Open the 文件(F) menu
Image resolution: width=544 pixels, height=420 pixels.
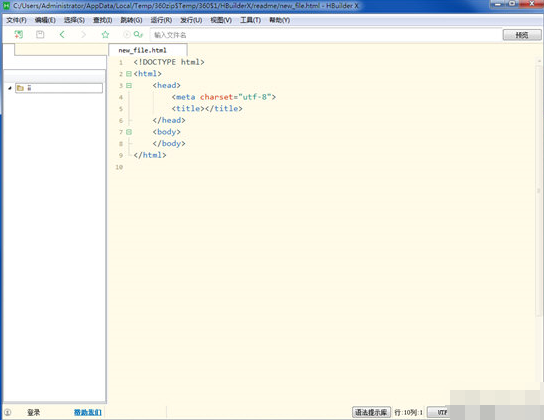tap(16, 20)
